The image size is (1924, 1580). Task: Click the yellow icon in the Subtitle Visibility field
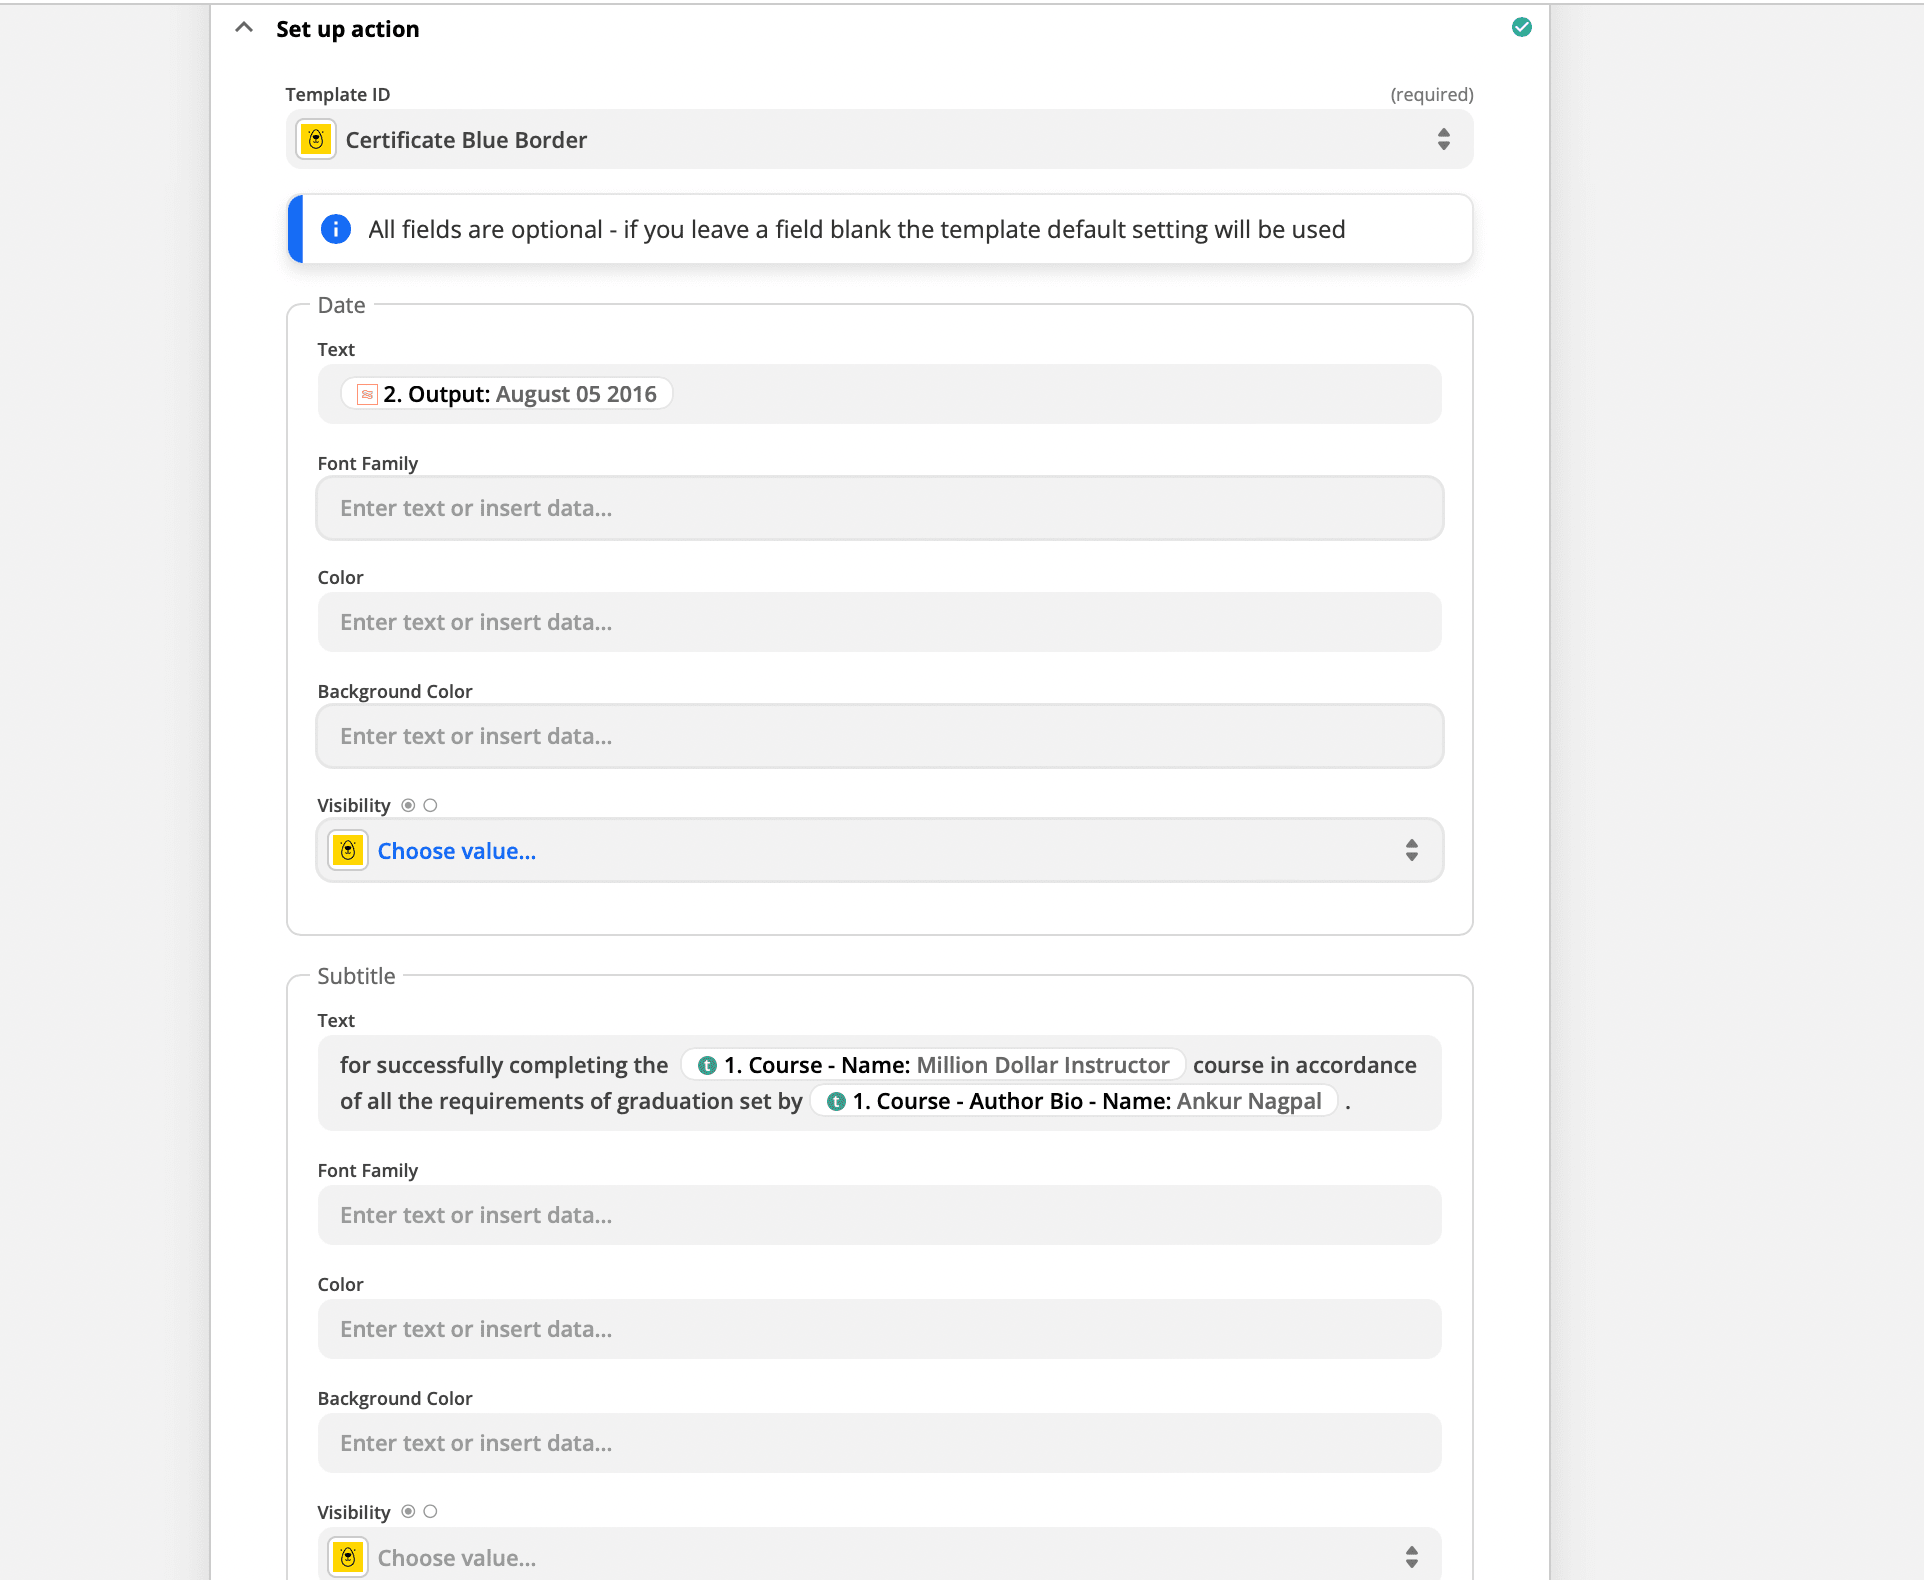pos(348,1557)
